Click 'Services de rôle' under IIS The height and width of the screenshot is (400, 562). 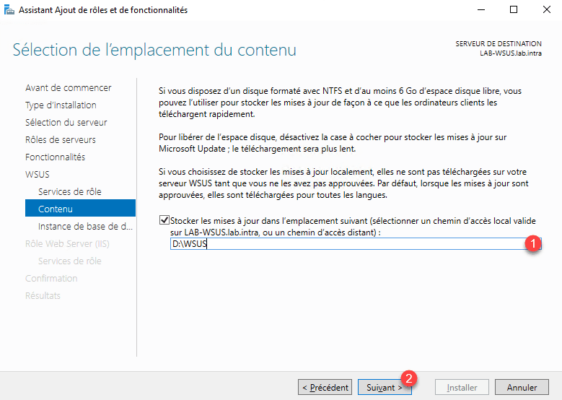[x=70, y=261]
